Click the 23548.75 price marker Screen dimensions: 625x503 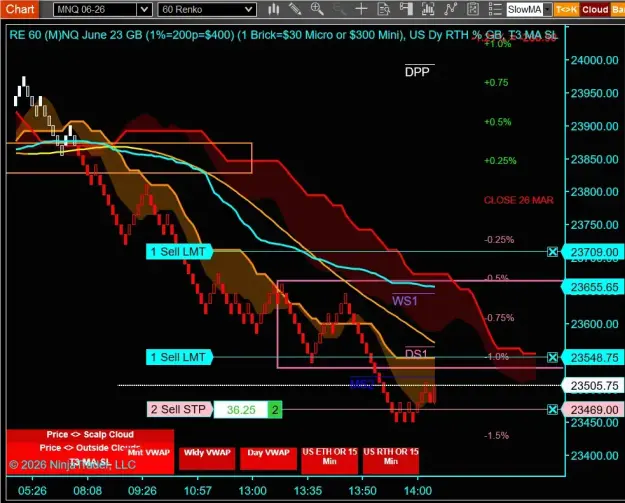pos(594,358)
